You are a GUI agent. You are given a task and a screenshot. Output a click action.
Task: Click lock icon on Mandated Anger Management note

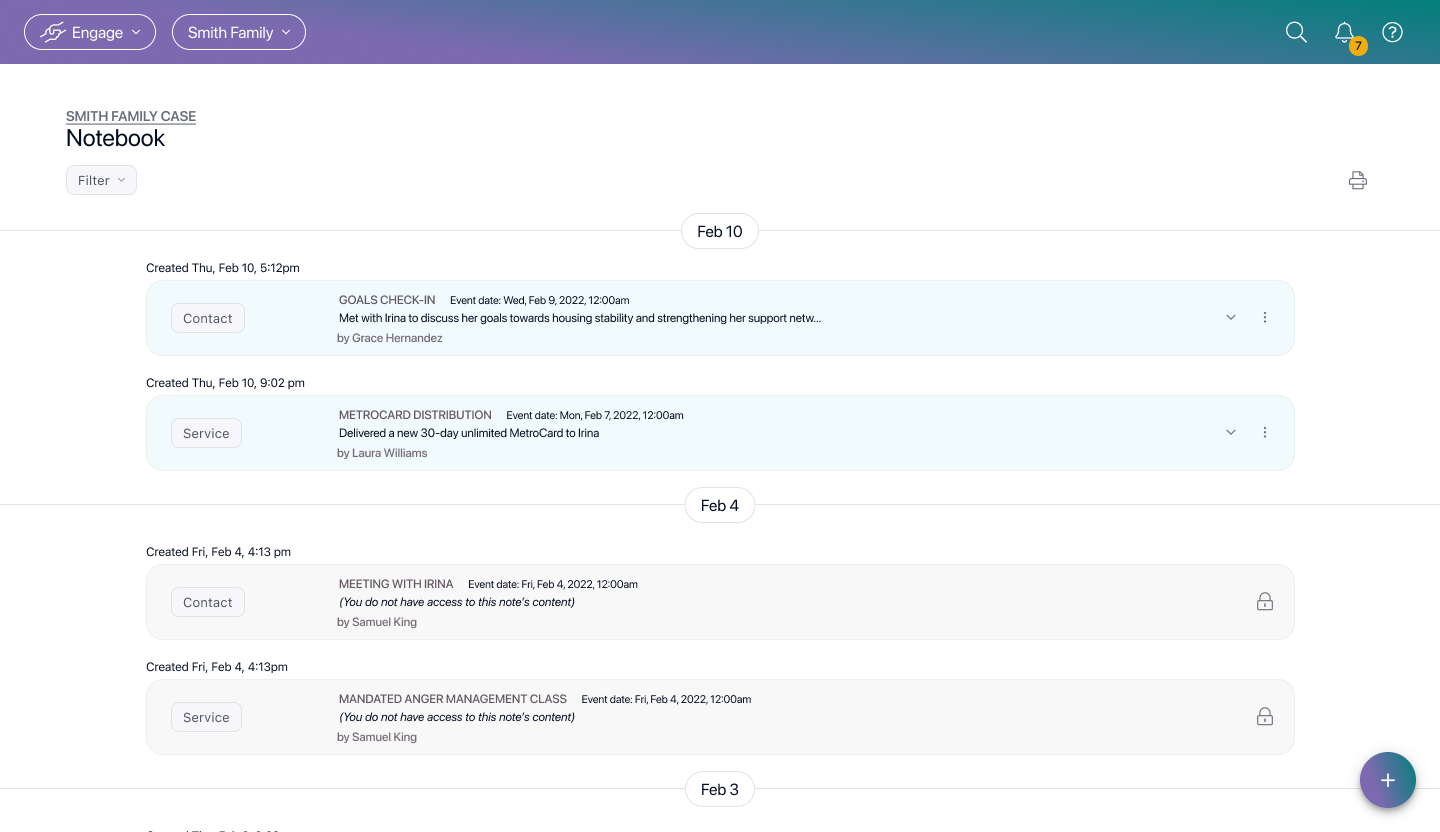click(1265, 717)
